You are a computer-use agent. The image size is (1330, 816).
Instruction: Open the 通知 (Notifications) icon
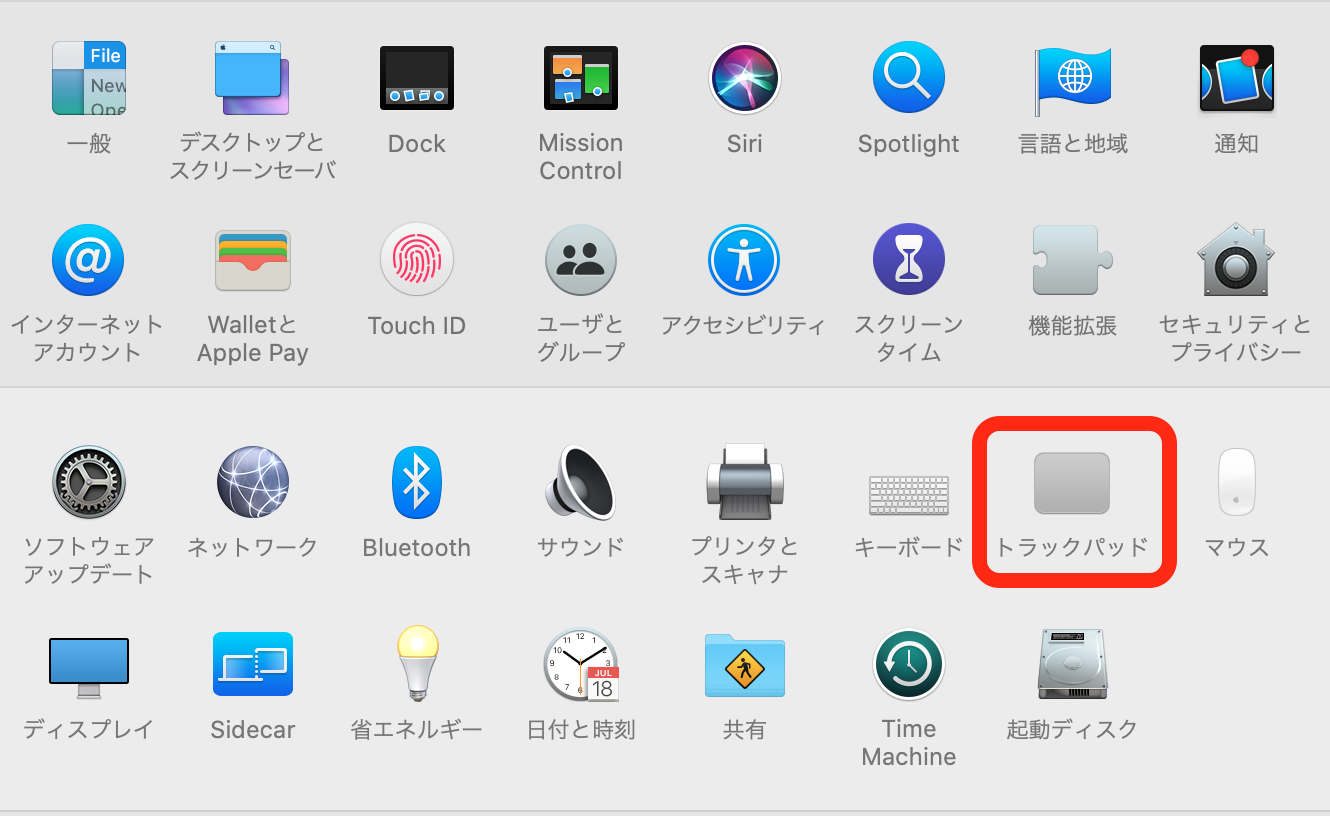(x=1237, y=78)
